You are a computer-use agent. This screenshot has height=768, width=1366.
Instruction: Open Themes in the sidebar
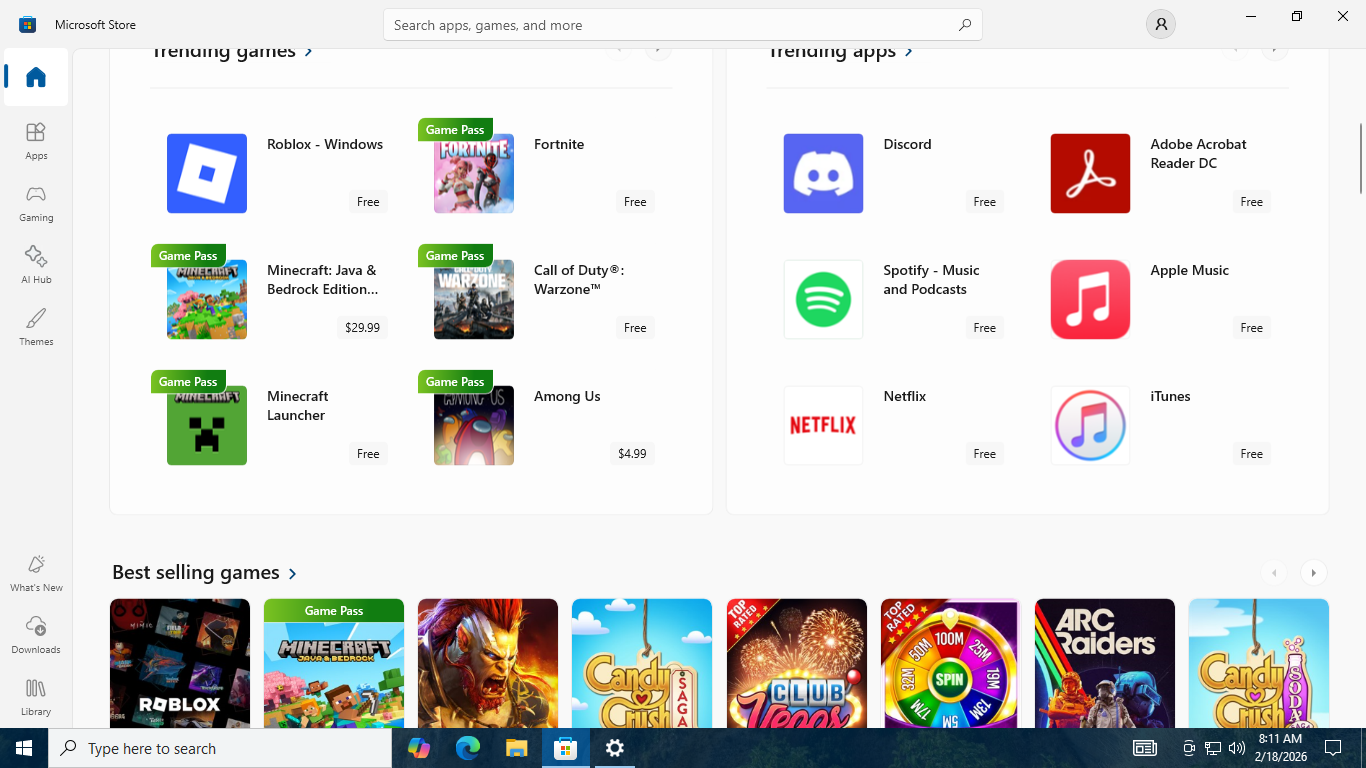coord(36,327)
